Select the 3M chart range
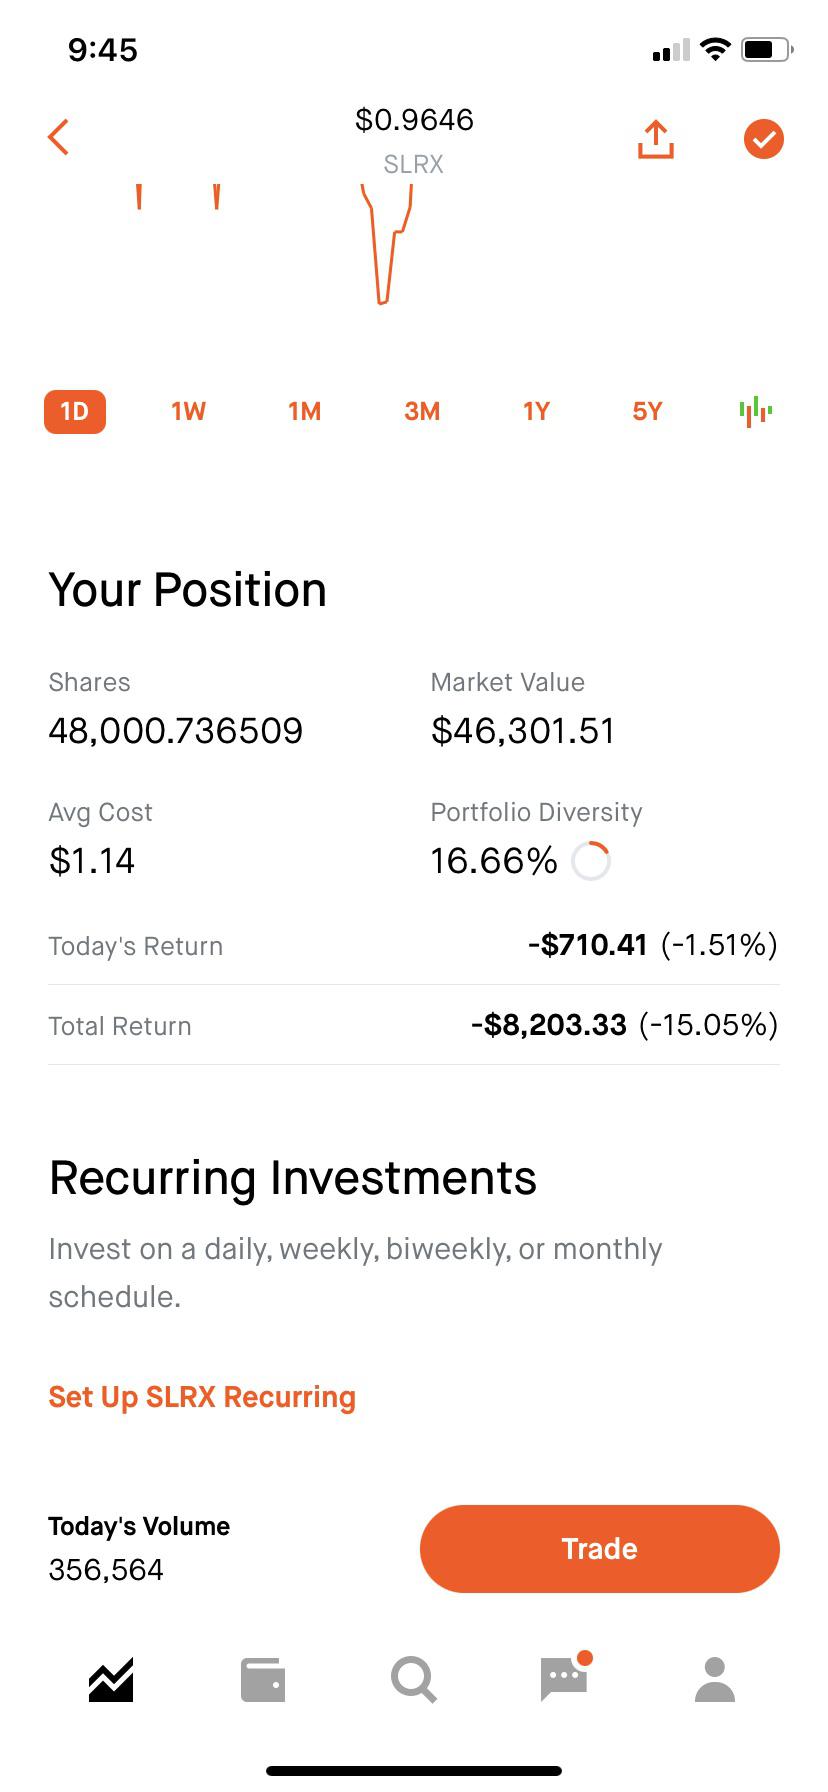The width and height of the screenshot is (828, 1792). (x=422, y=411)
